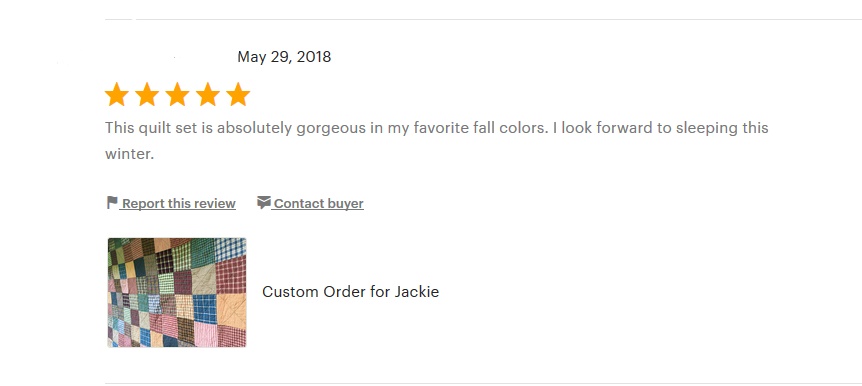Click the message icon beside Contact buyer
Image resolution: width=862 pixels, height=386 pixels.
tap(264, 203)
